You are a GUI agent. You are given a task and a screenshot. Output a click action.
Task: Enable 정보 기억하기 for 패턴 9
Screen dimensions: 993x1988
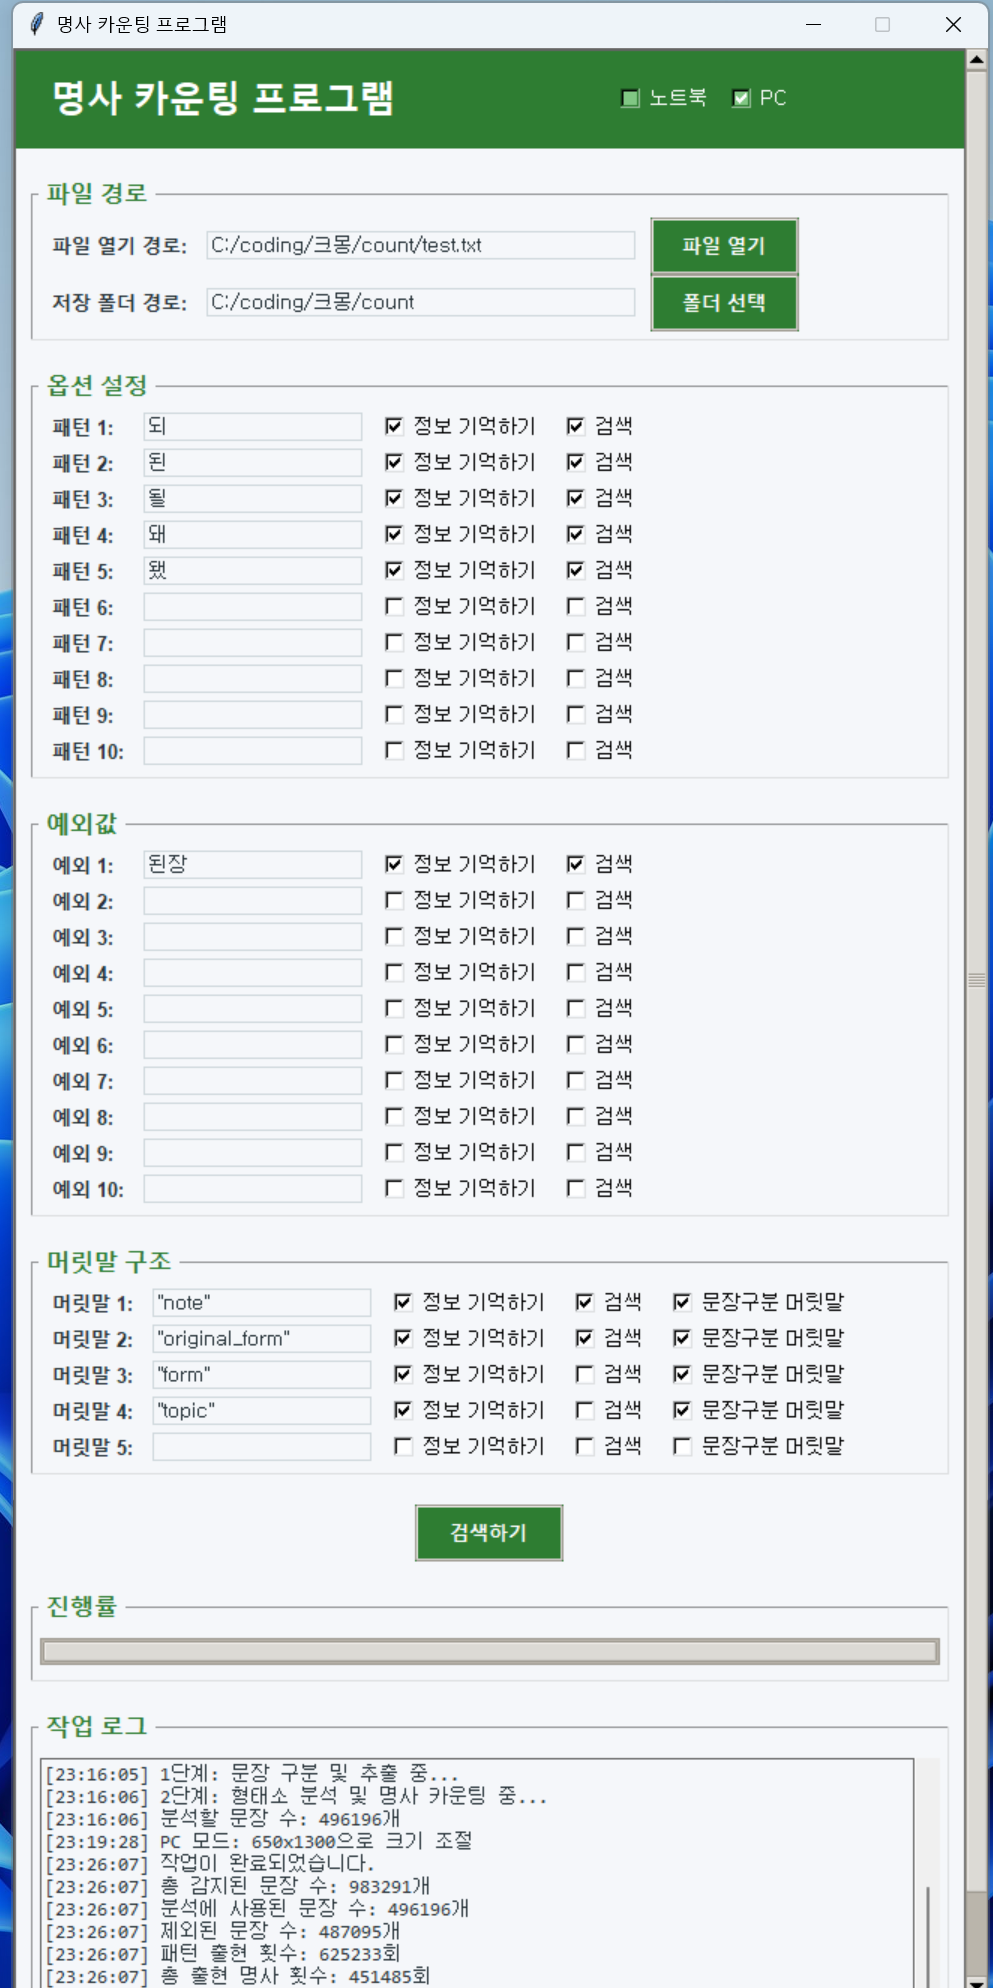click(394, 714)
